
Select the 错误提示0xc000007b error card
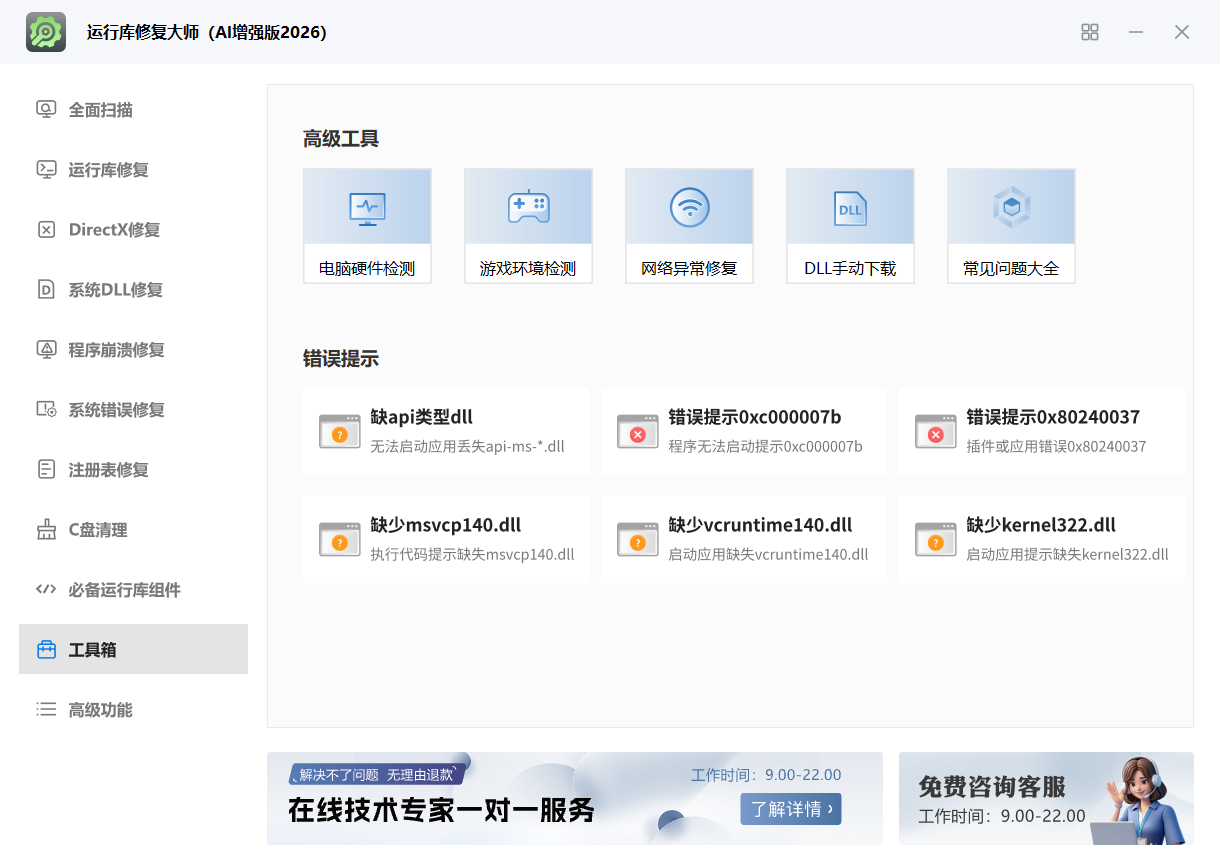(x=743, y=431)
